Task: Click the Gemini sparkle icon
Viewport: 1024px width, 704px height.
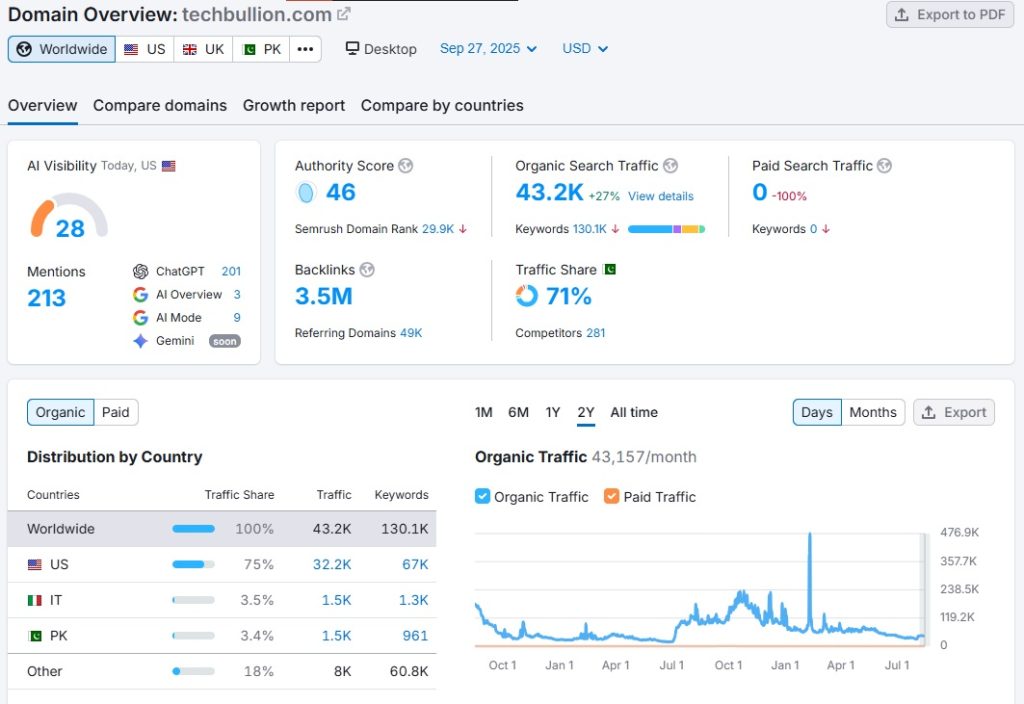Action: [140, 341]
